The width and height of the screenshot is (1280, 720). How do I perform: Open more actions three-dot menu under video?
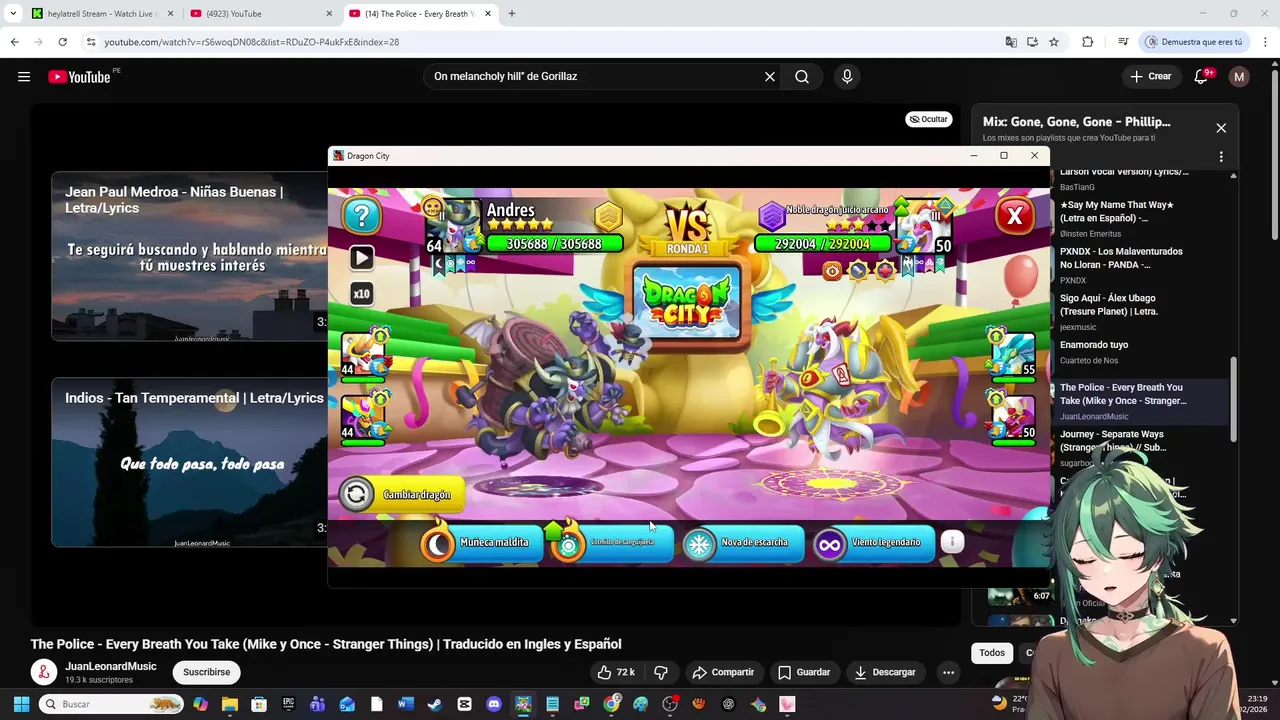coord(948,672)
